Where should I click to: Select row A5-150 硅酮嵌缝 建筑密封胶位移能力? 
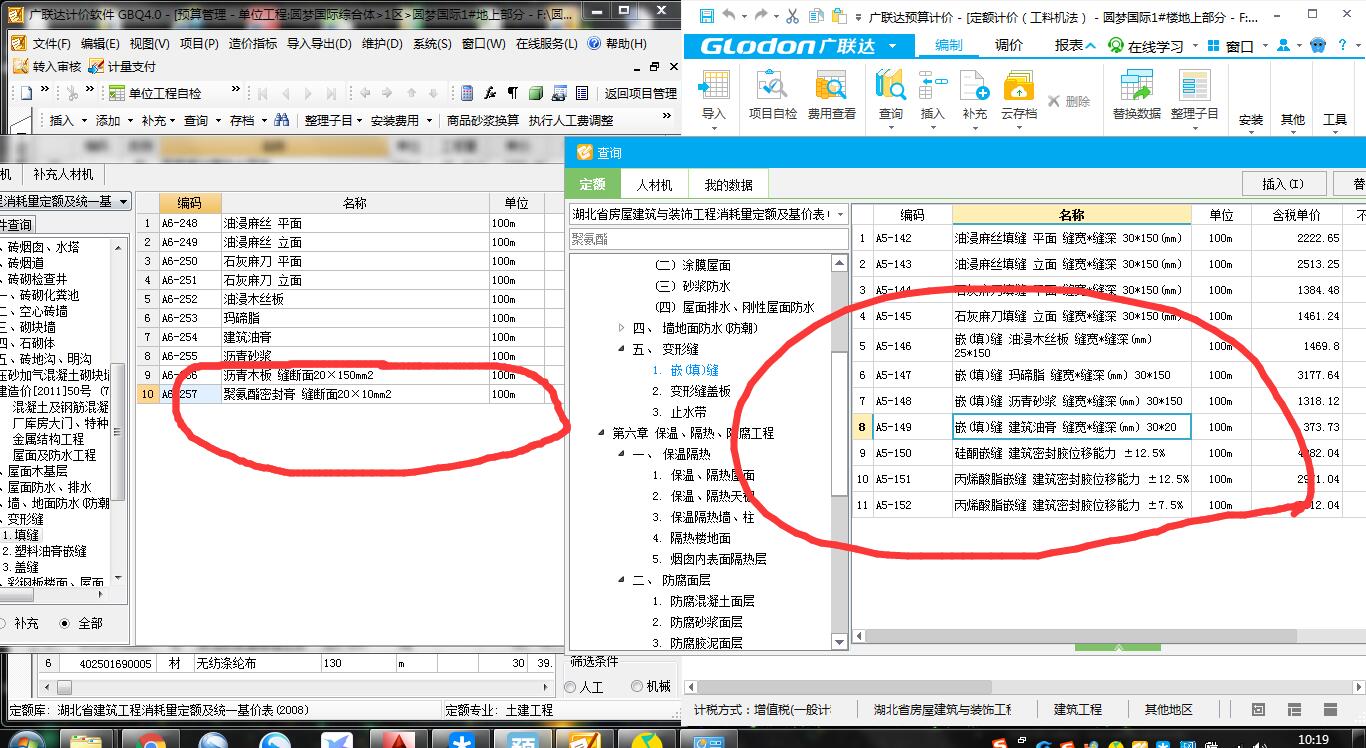1109,453
